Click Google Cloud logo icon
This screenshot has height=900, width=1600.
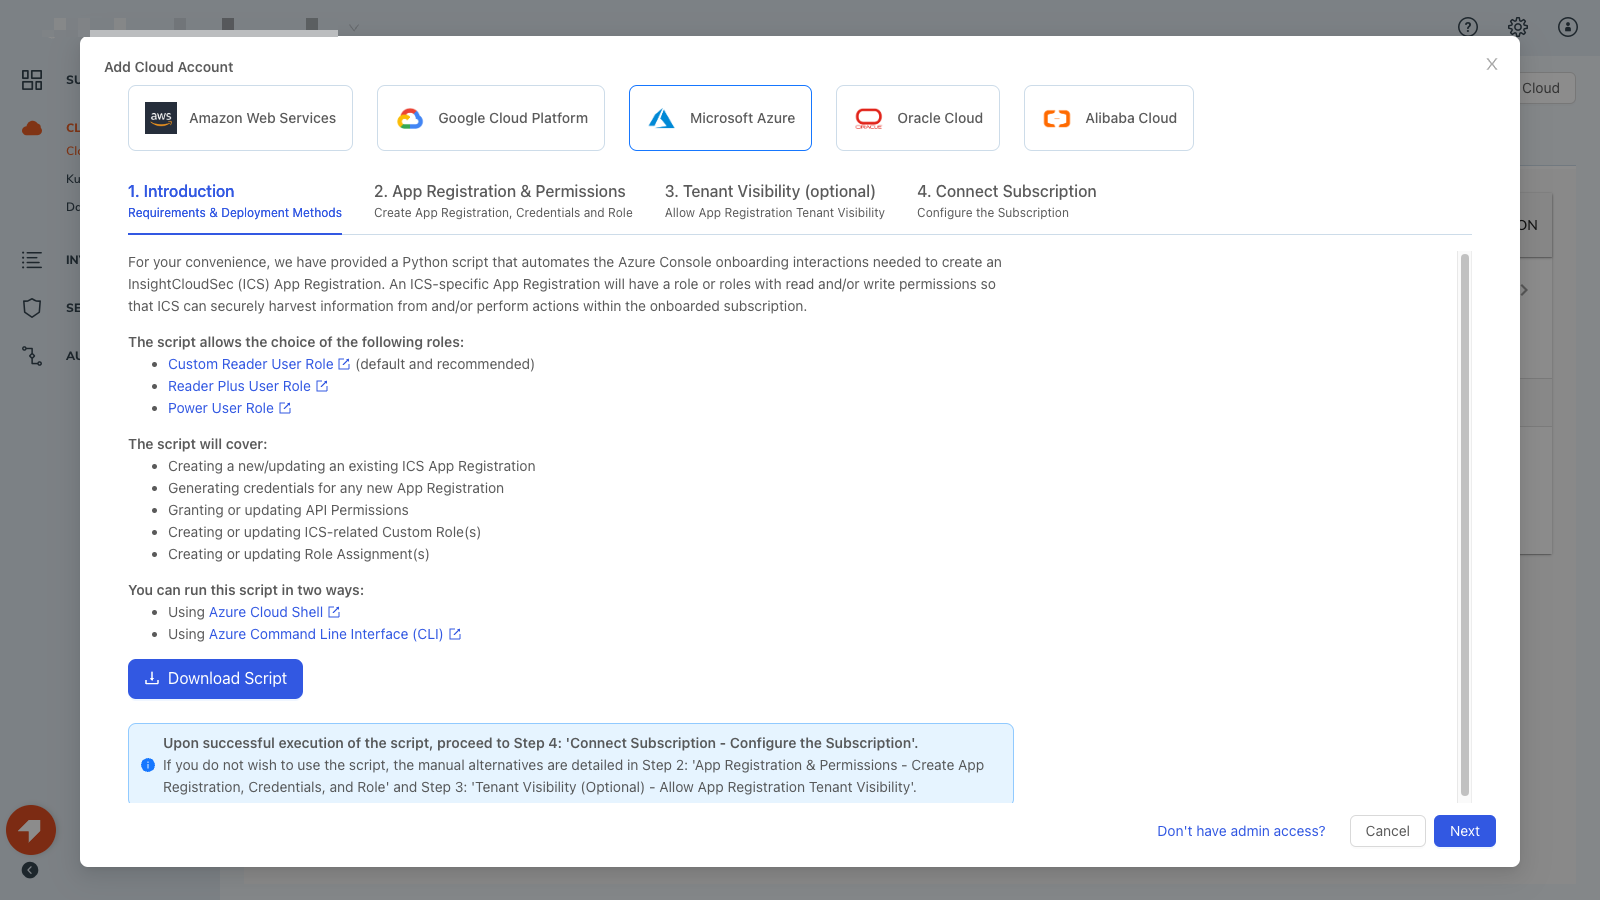click(410, 118)
